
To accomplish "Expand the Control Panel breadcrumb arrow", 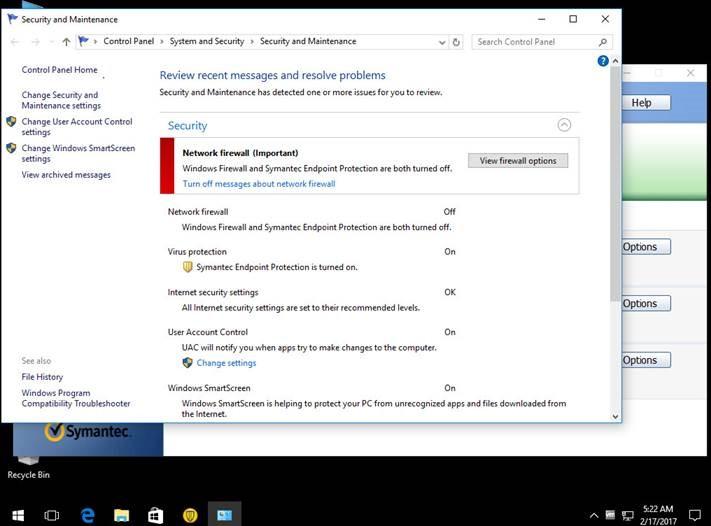I will pyautogui.click(x=162, y=42).
